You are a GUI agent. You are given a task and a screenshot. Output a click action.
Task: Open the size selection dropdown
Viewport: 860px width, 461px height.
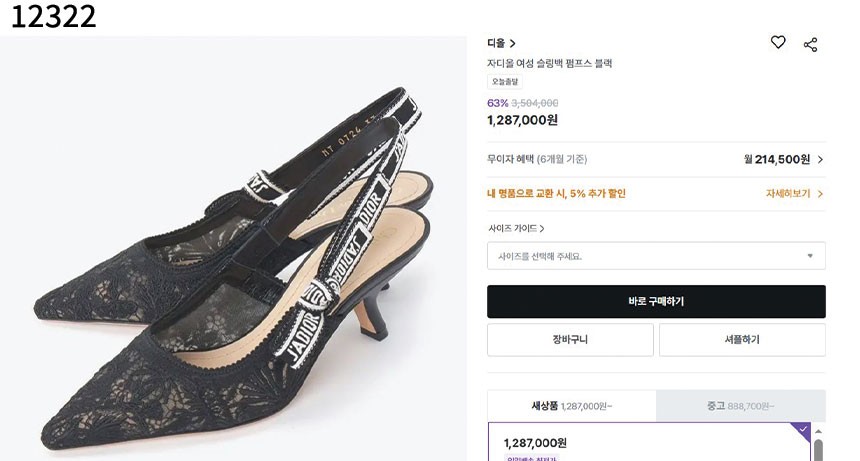[x=656, y=256]
